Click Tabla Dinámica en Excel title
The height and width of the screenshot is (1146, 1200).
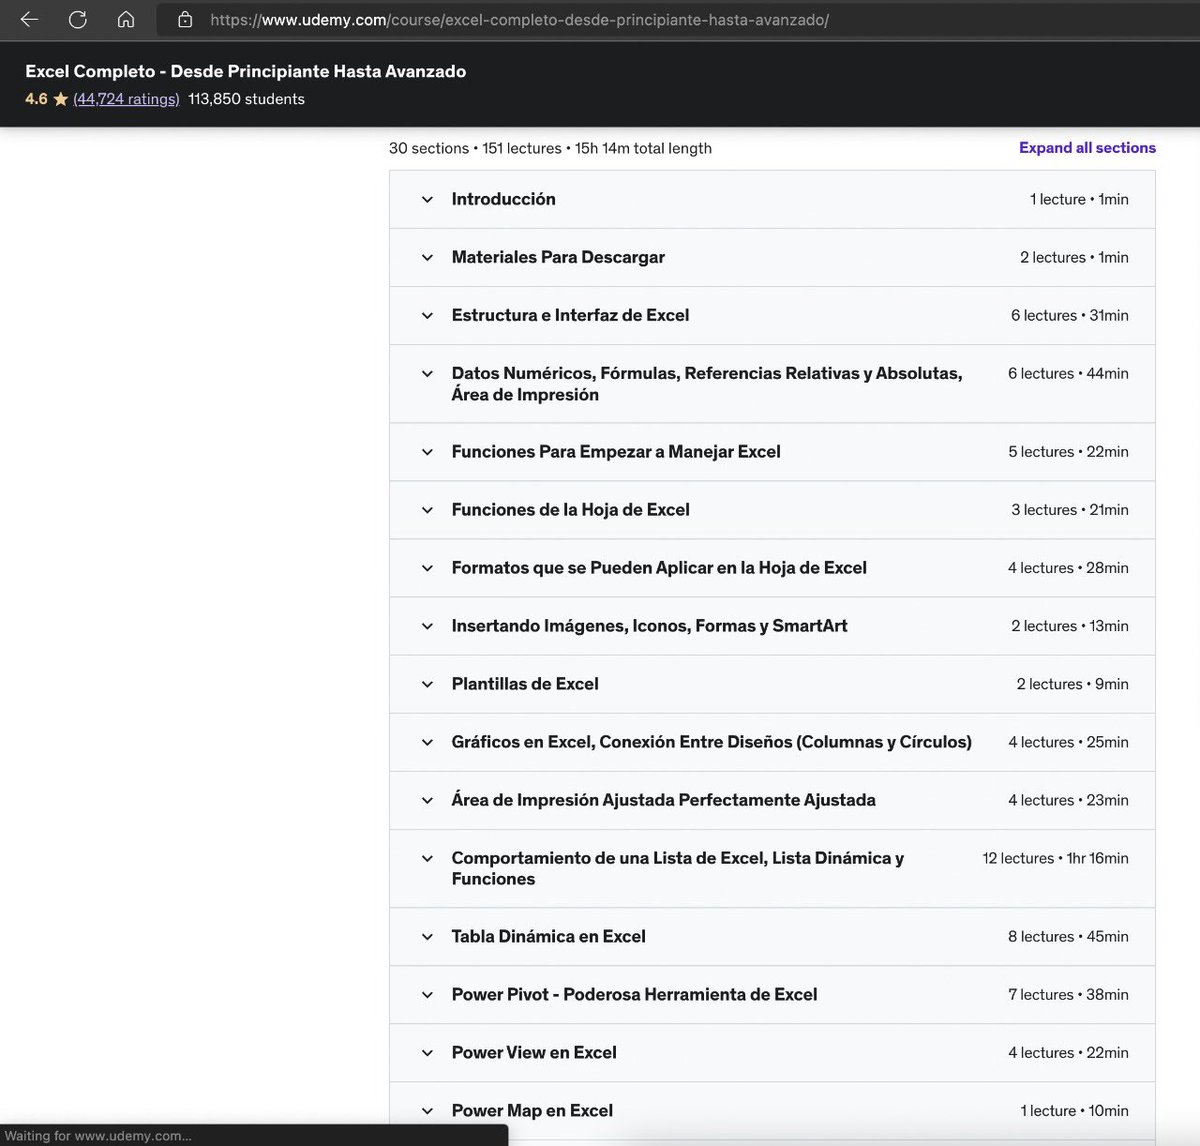(548, 937)
